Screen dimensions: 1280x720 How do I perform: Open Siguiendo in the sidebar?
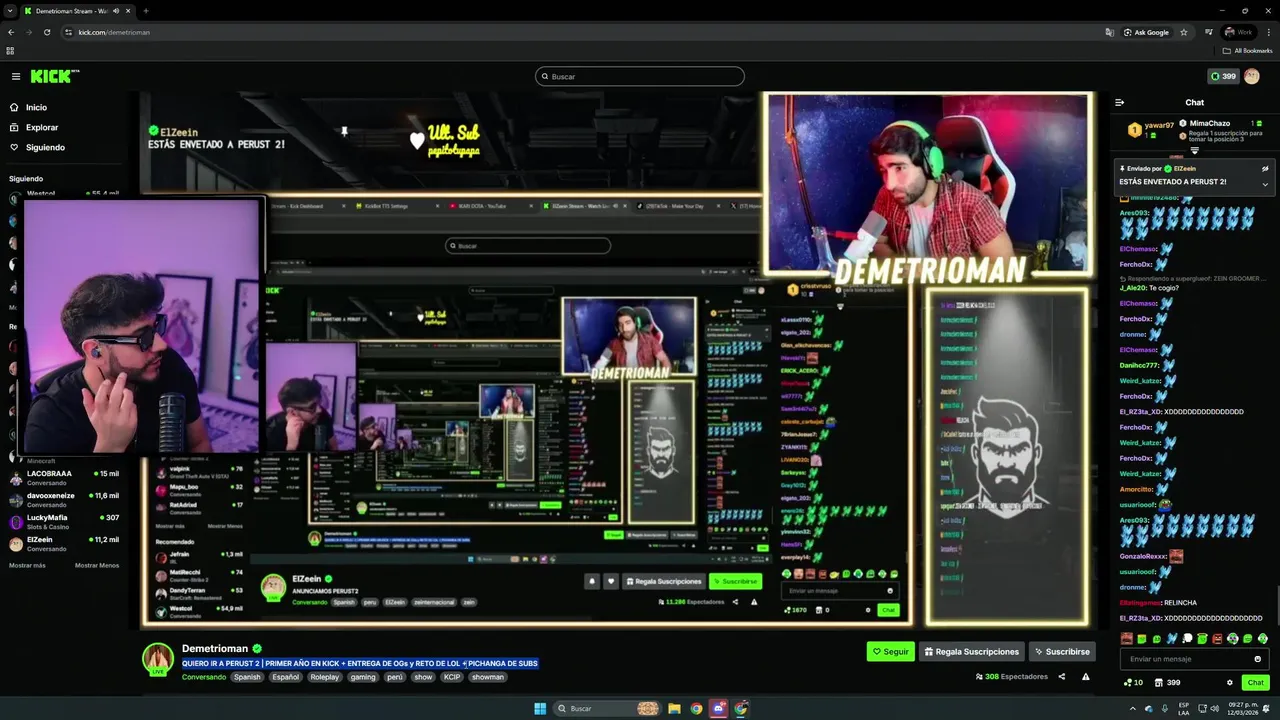45,147
